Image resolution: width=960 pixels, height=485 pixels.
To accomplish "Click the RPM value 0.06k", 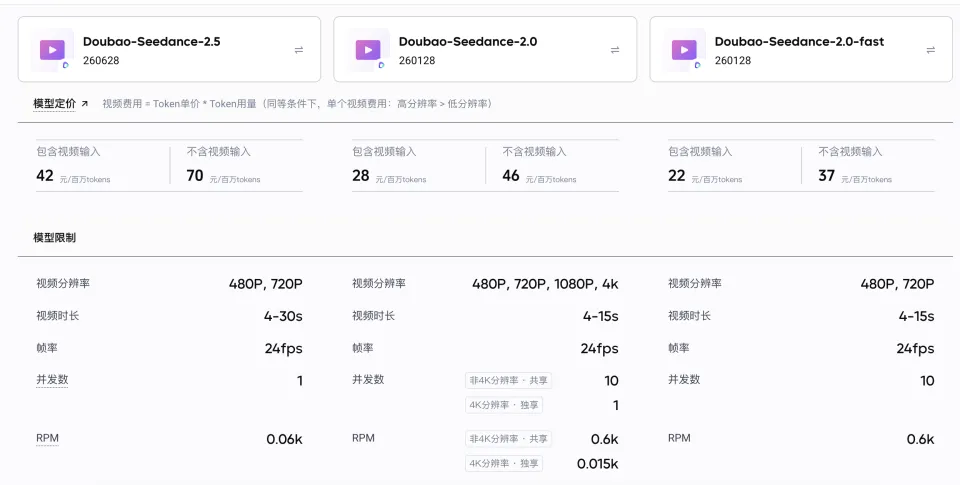I will coord(284,439).
